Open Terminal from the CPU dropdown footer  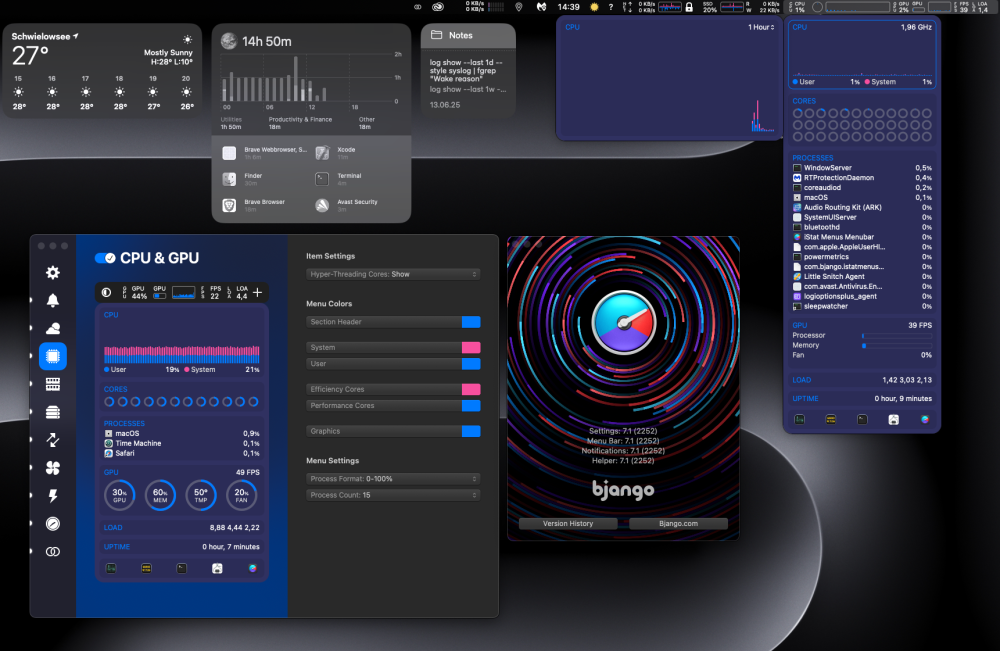(862, 419)
